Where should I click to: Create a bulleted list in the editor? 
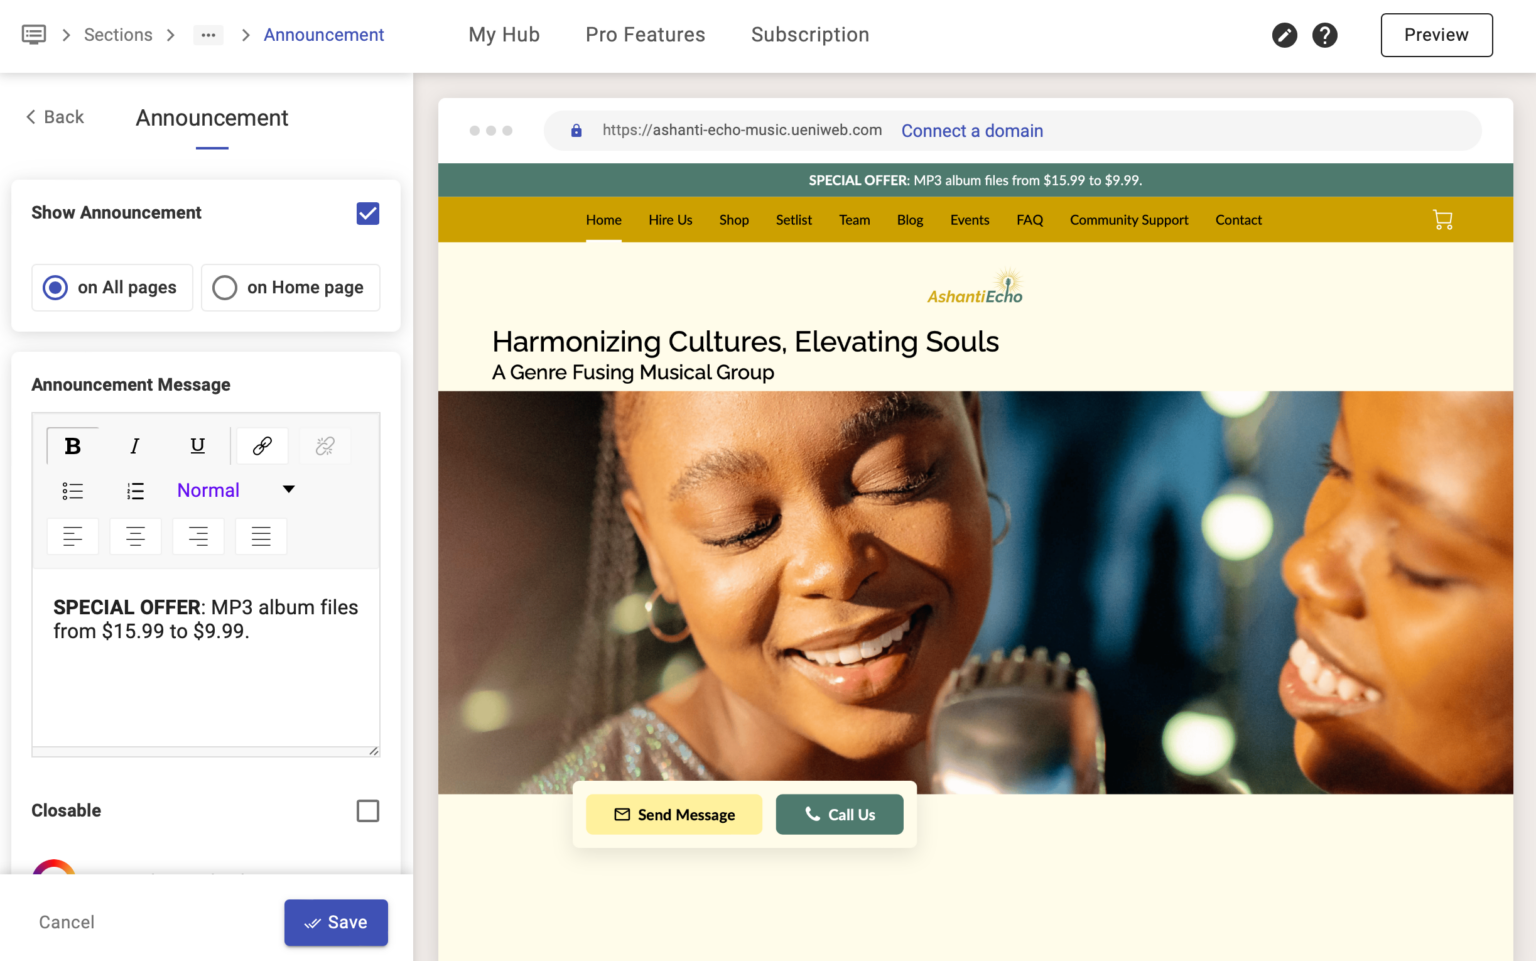72,491
